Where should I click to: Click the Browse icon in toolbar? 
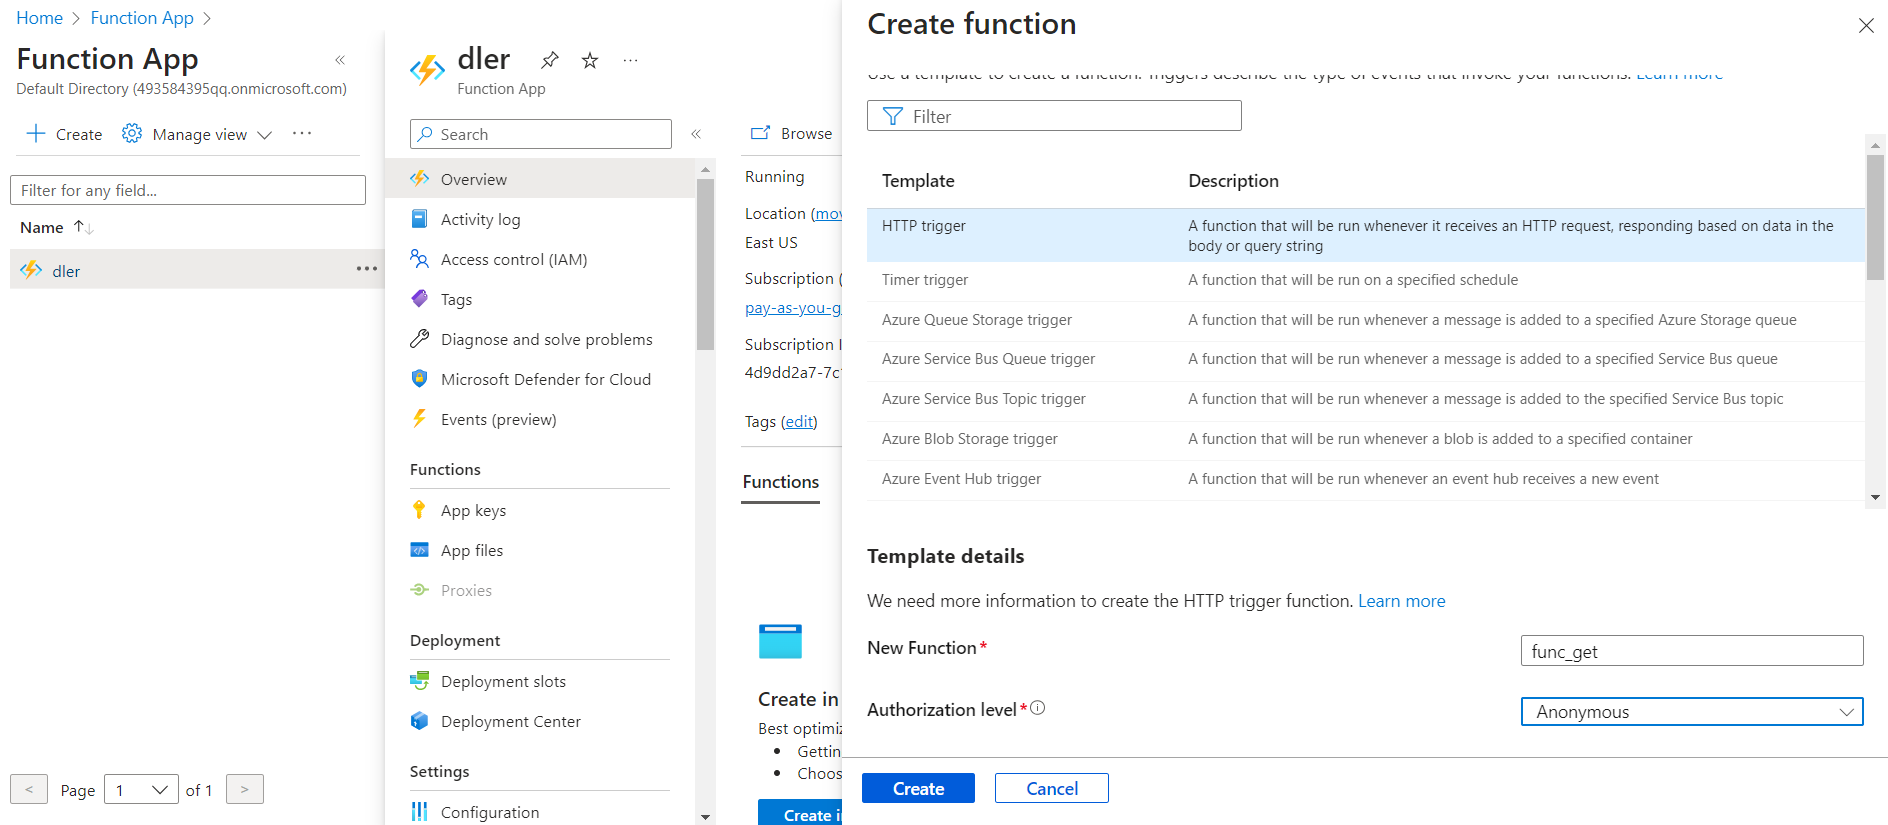coord(761,133)
